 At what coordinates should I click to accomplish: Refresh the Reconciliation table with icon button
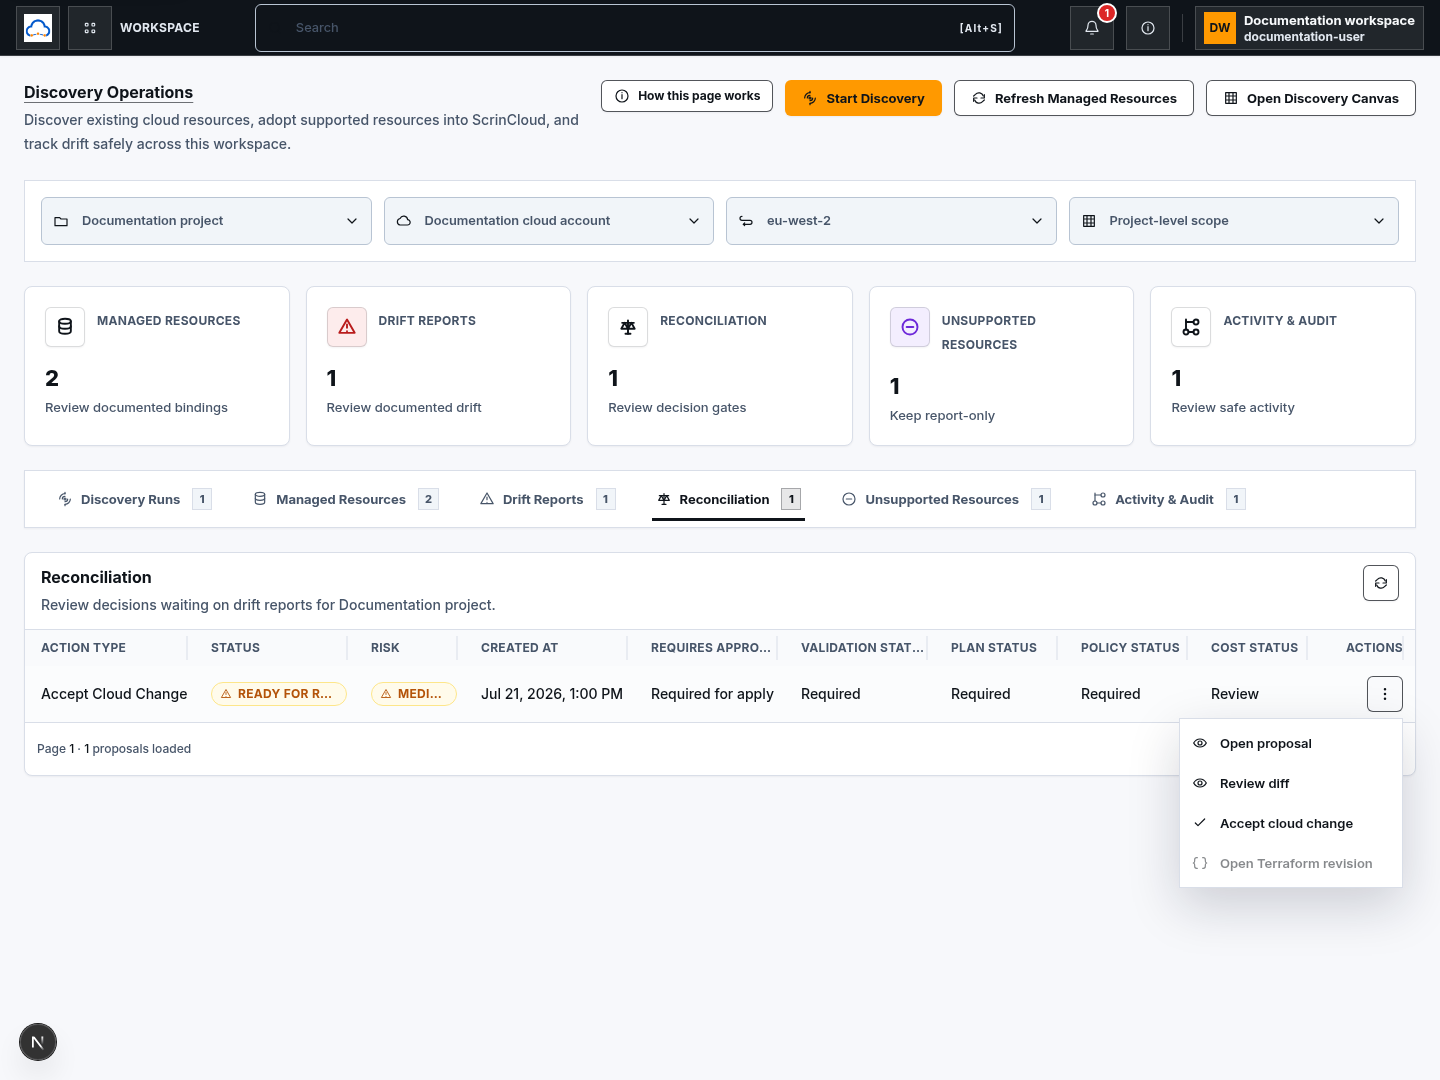coord(1381,583)
